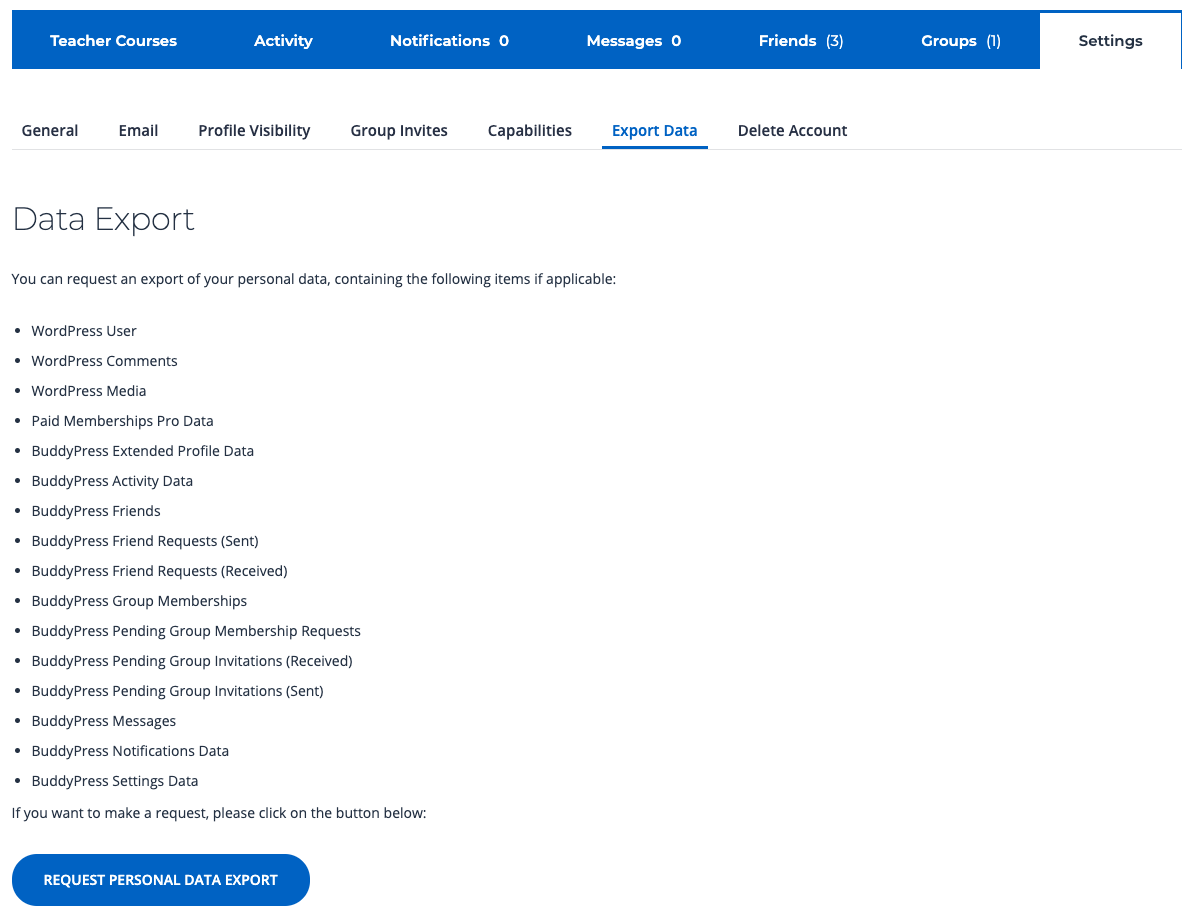
Task: Click the BuddyPress Settings Data item
Action: [114, 781]
